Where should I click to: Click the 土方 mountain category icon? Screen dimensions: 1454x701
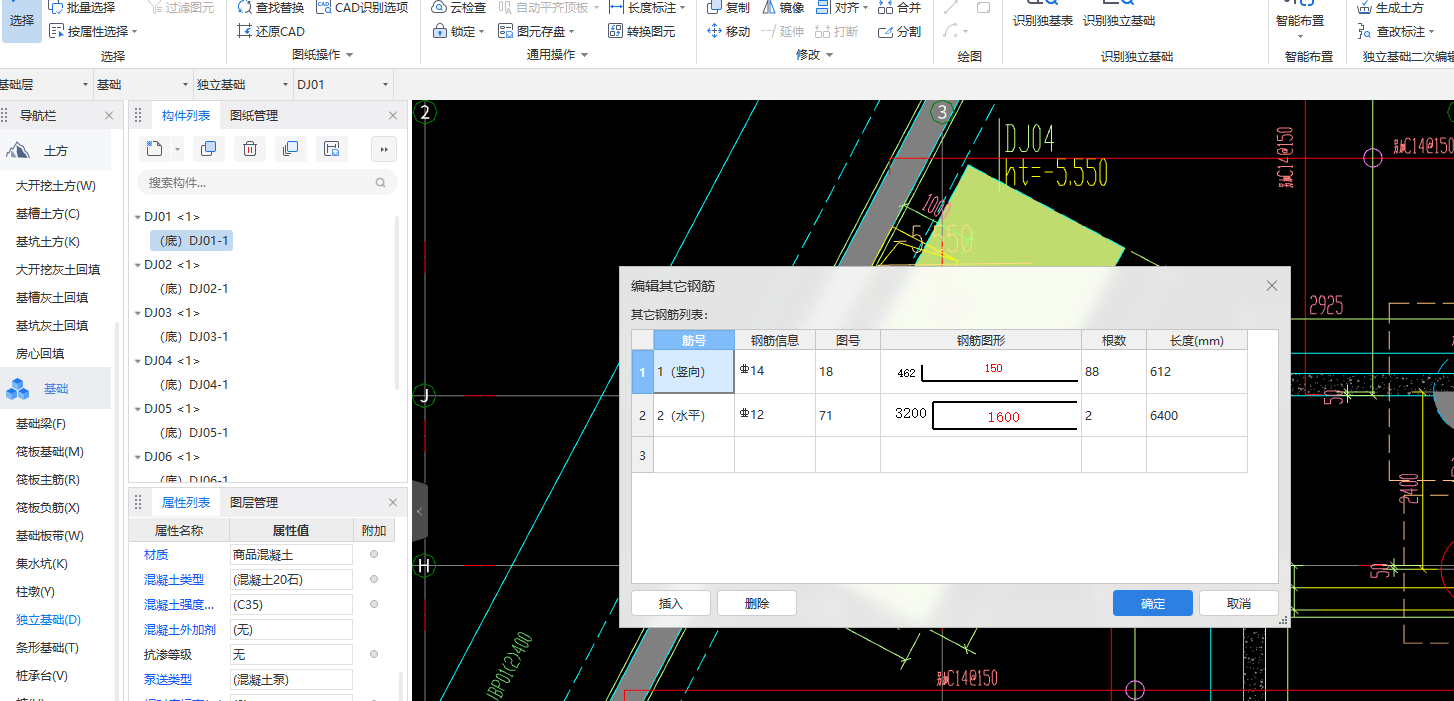(18, 151)
